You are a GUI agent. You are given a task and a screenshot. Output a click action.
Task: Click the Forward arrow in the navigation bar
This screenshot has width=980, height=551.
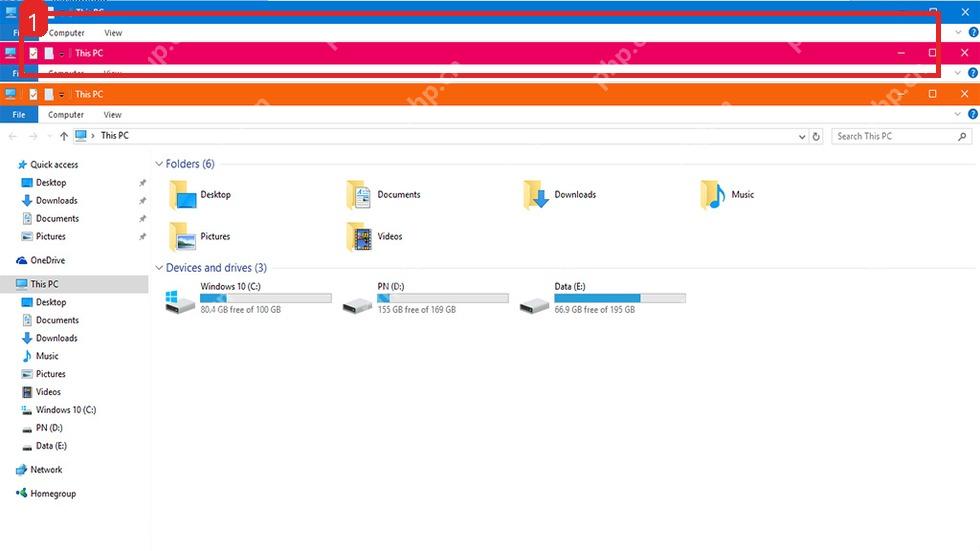[x=33, y=136]
